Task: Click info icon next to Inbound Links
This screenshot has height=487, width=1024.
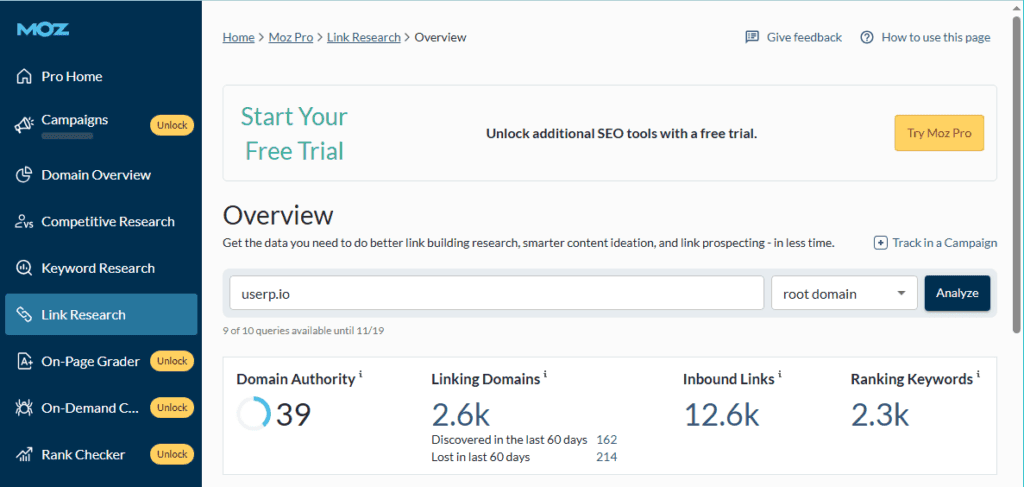Action: coord(780,375)
